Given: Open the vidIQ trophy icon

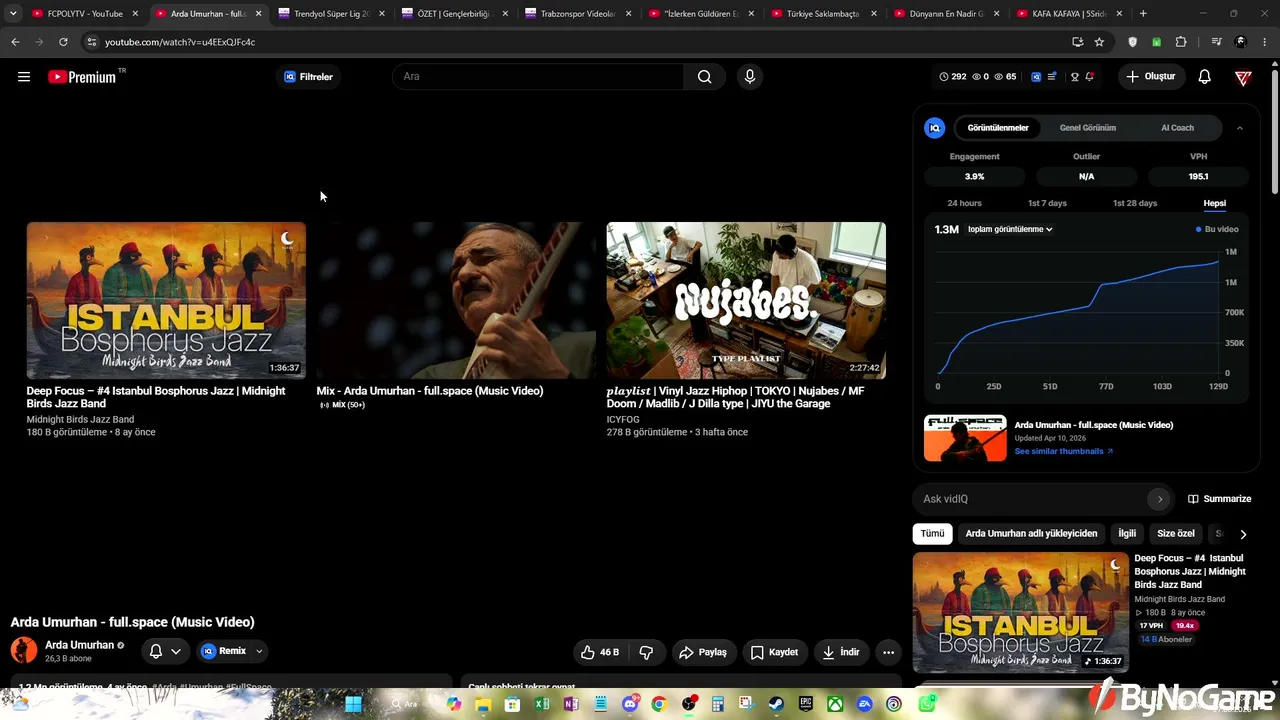Looking at the screenshot, I should (x=1075, y=77).
